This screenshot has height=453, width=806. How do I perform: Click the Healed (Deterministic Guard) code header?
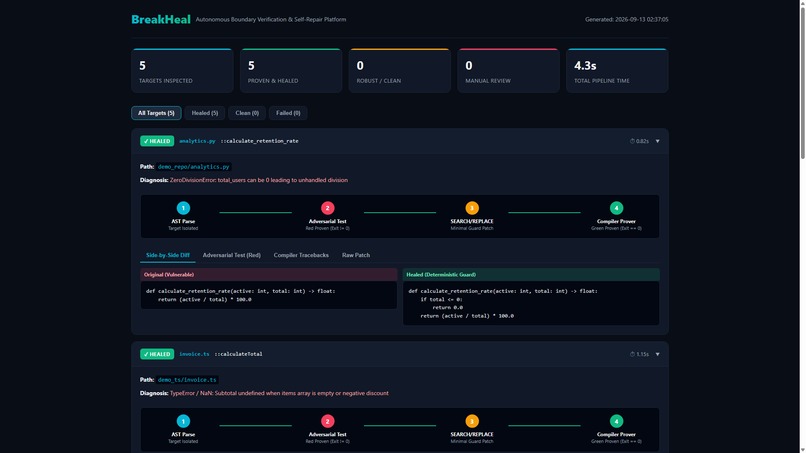tap(531, 275)
